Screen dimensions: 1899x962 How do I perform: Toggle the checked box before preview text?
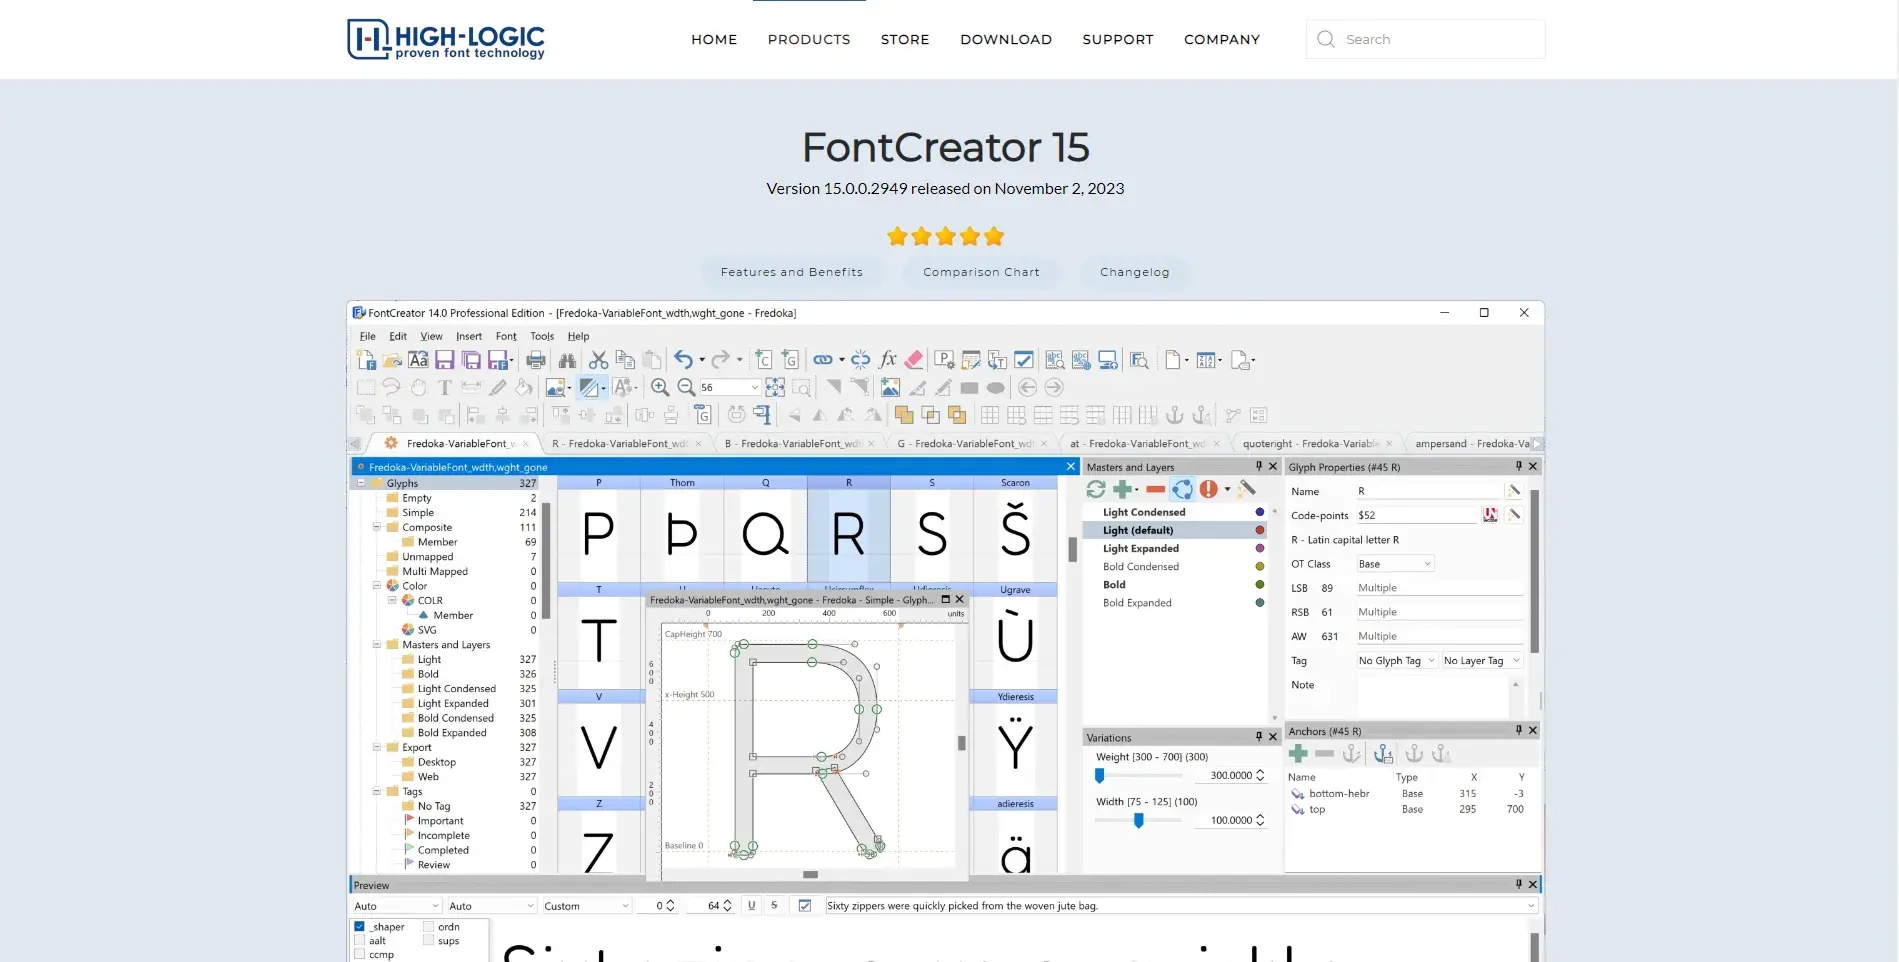pyautogui.click(x=805, y=906)
